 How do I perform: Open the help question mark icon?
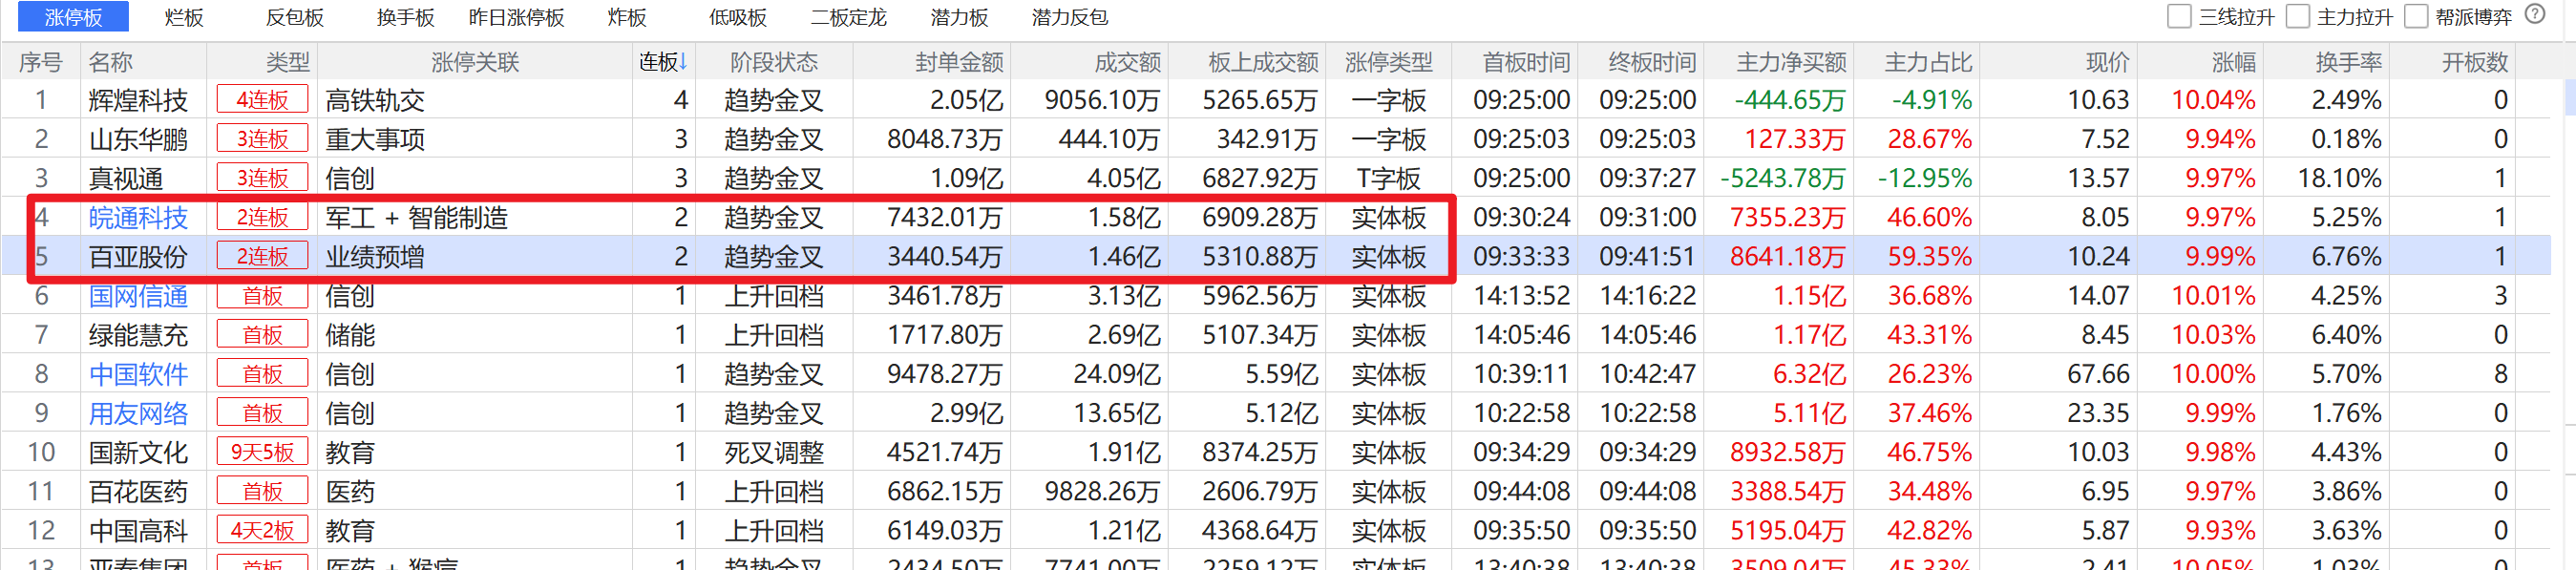tap(2535, 14)
